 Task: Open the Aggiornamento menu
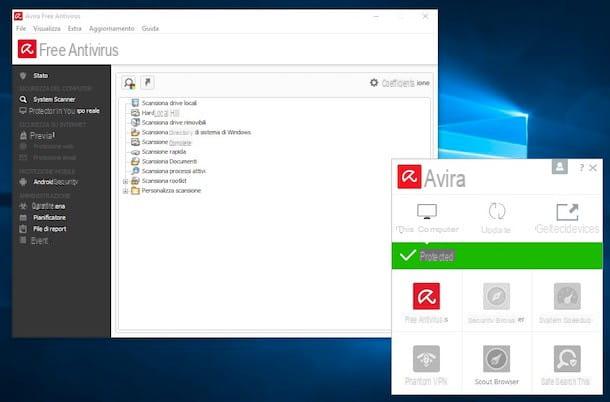(112, 28)
